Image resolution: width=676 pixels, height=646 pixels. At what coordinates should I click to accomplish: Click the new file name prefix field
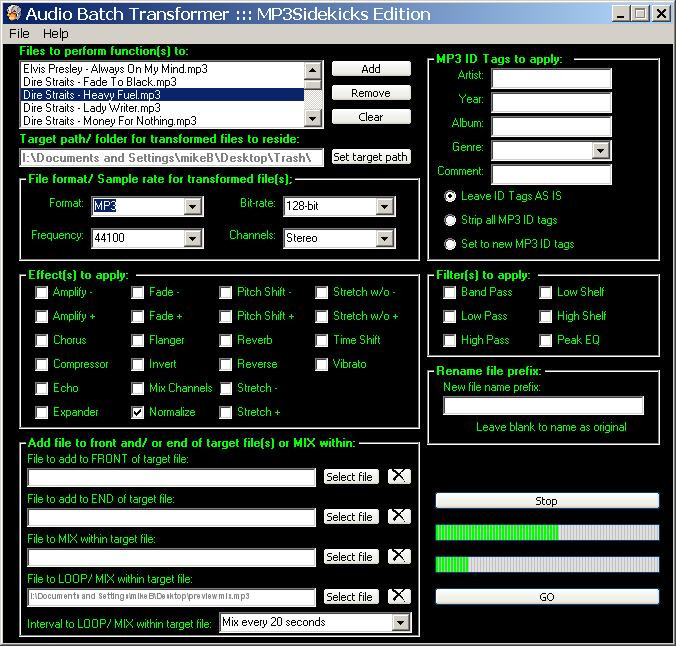[544, 406]
